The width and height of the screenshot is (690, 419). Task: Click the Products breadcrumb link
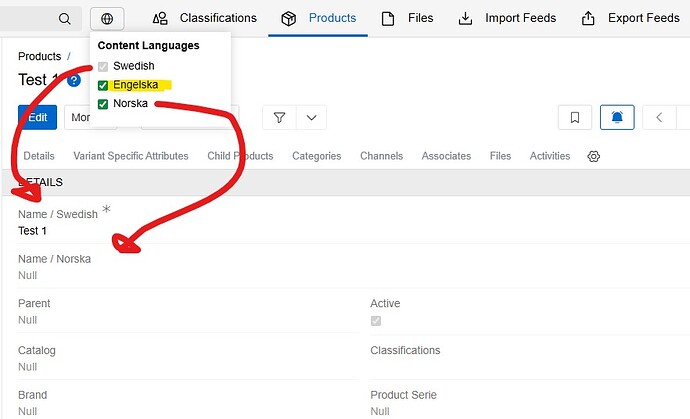[40, 56]
